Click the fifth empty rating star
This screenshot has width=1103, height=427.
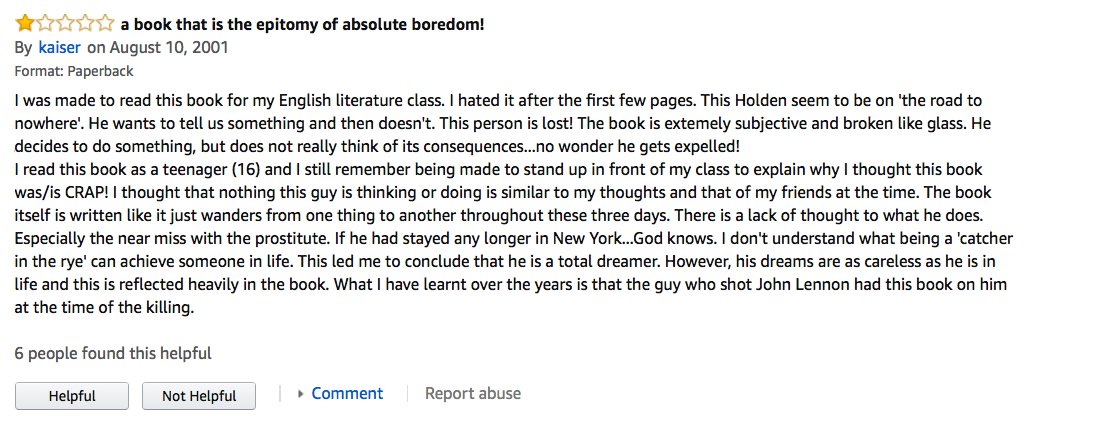tap(105, 24)
